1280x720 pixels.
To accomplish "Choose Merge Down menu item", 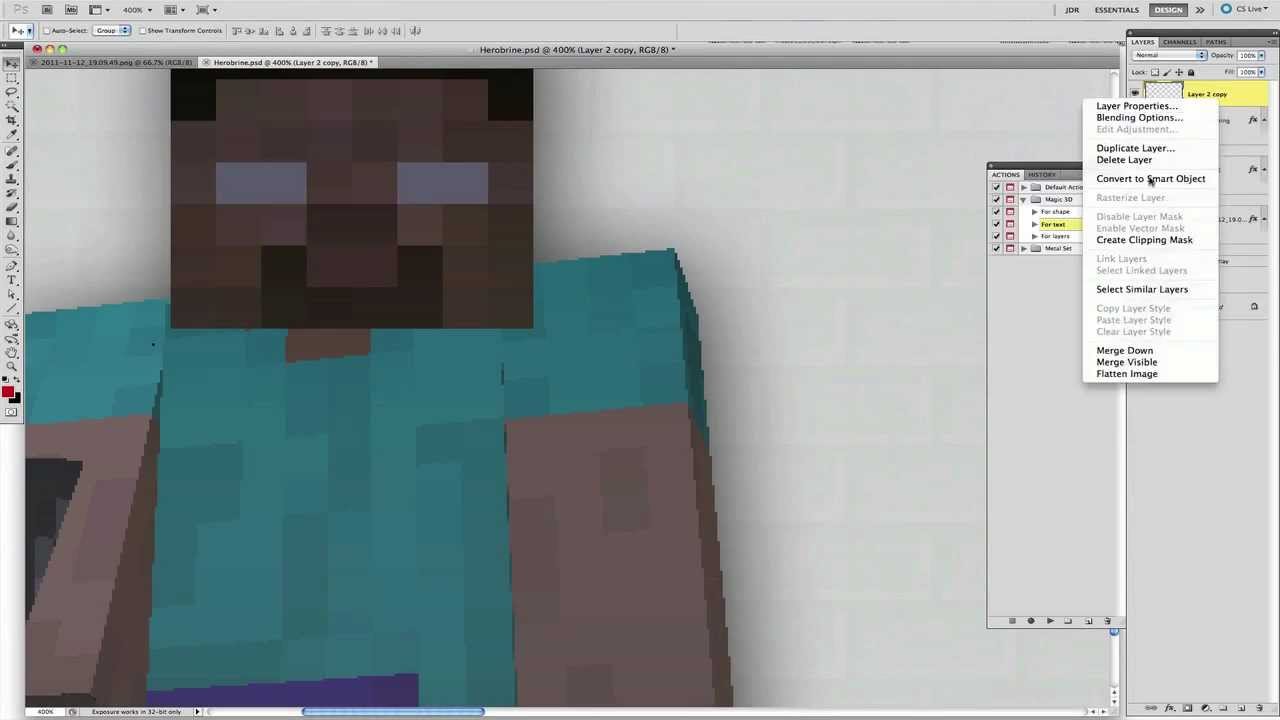I will tap(1124, 351).
